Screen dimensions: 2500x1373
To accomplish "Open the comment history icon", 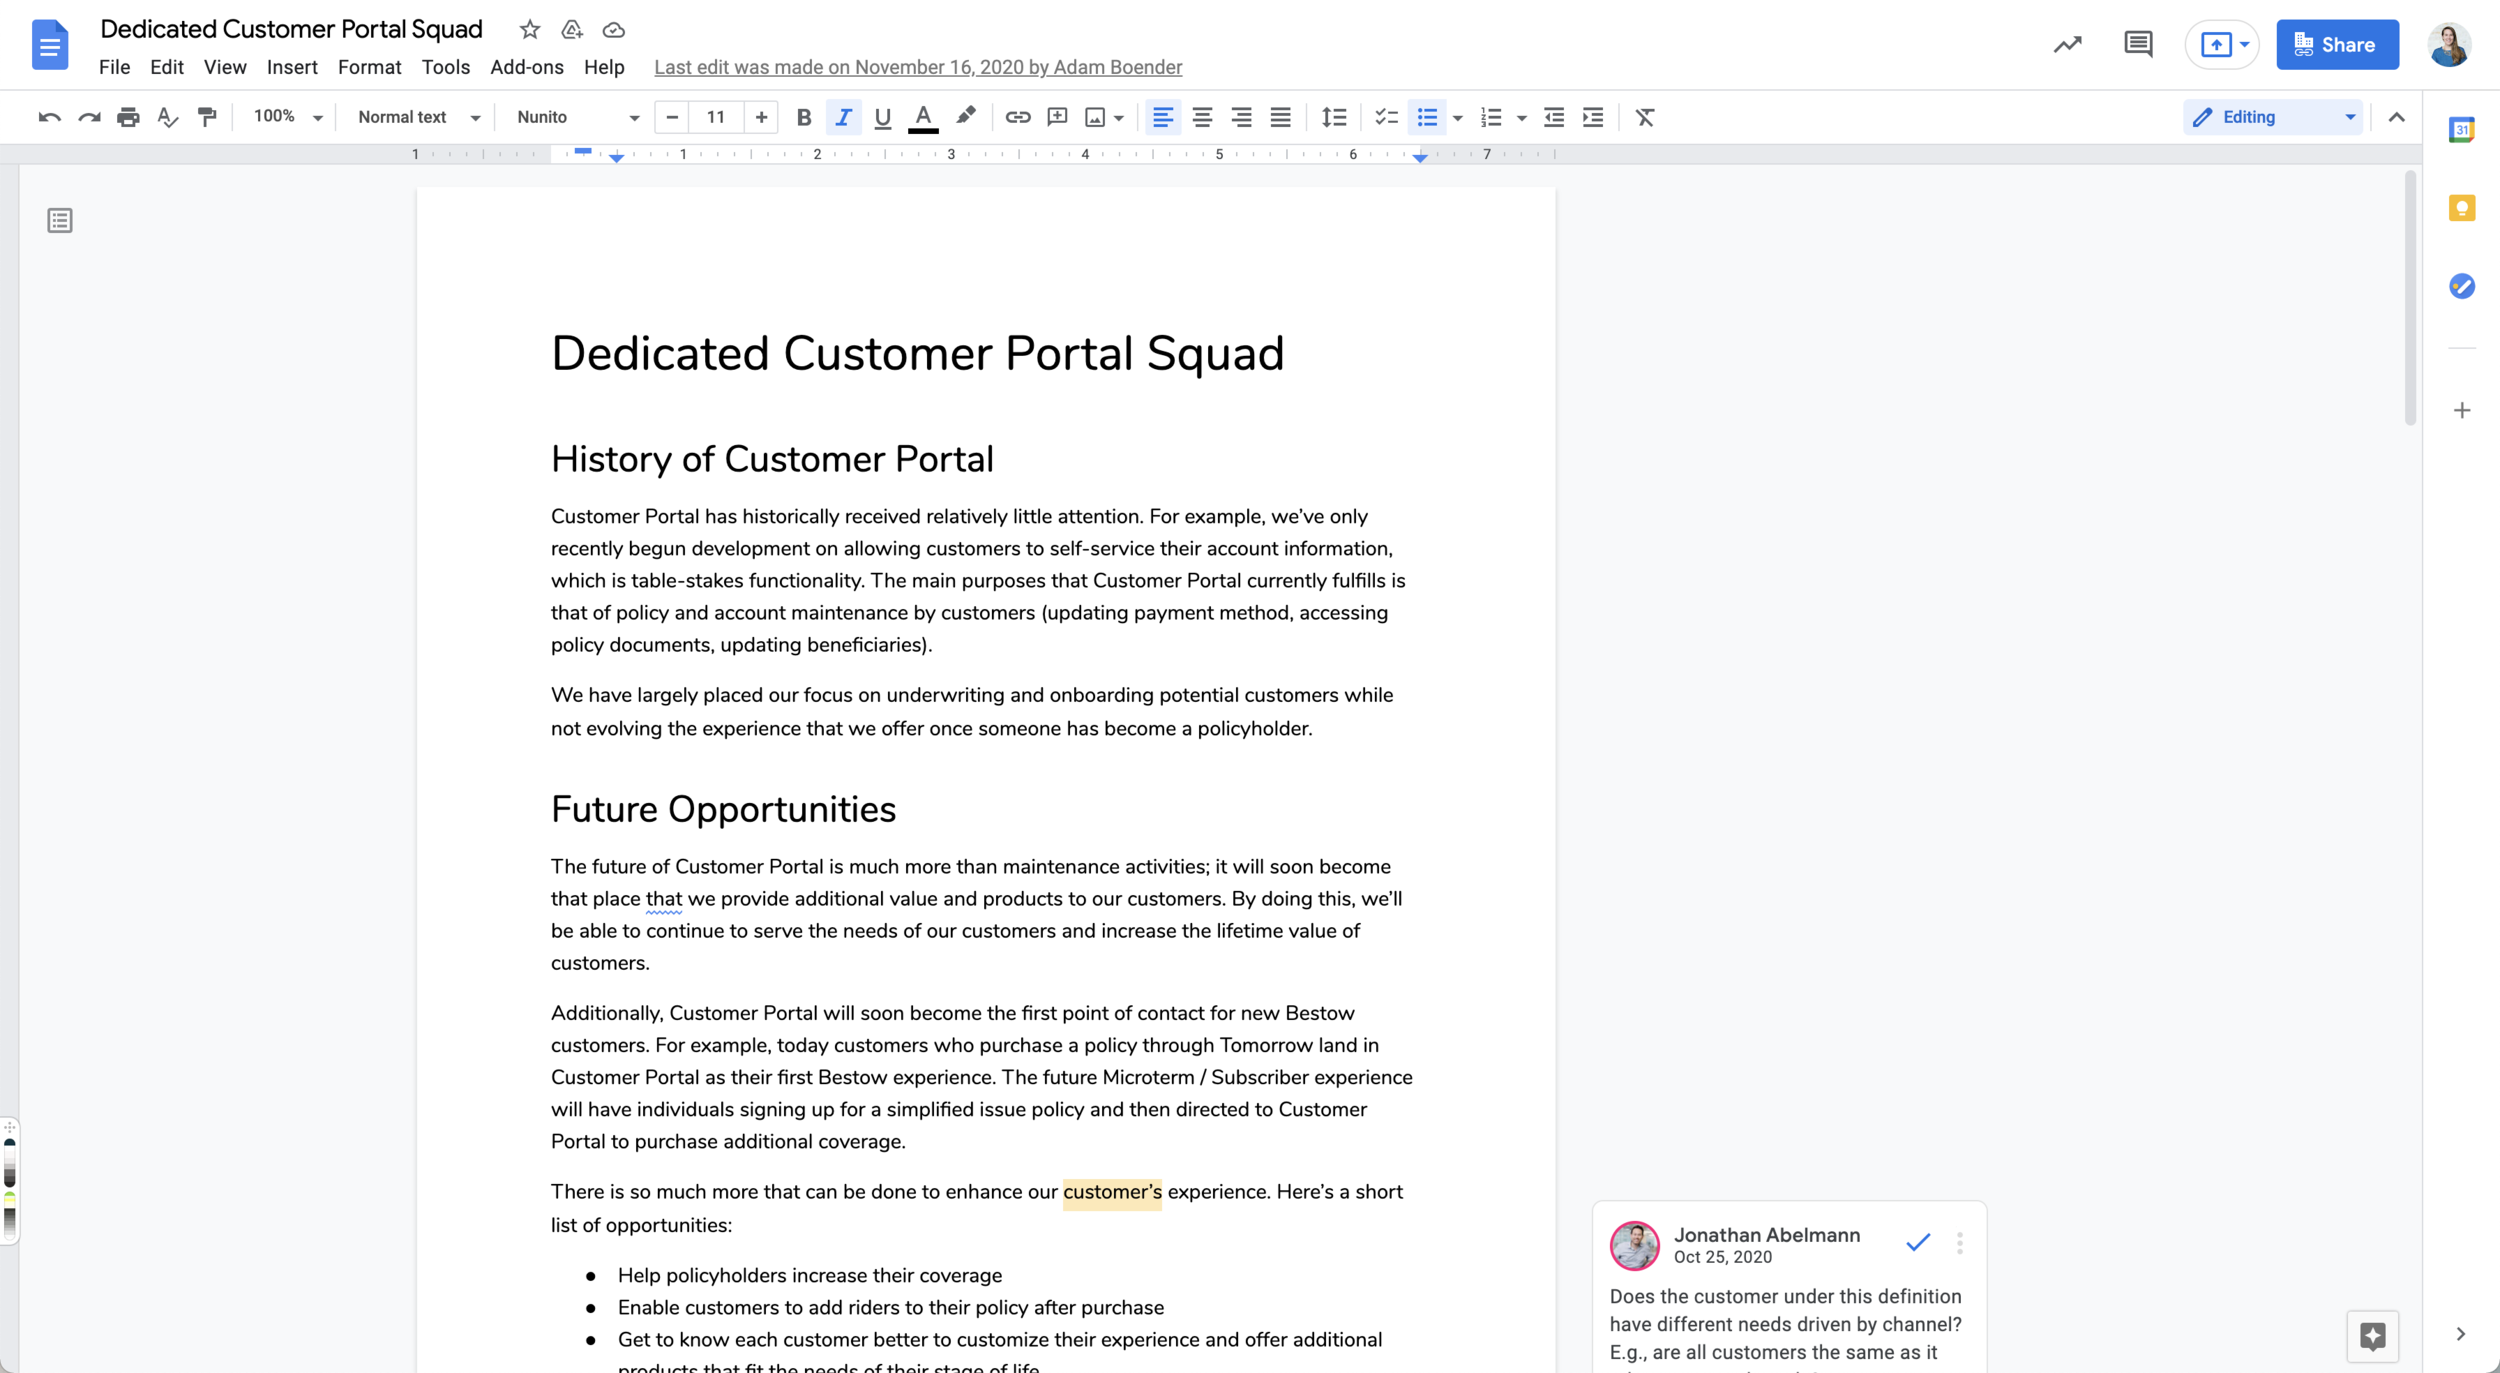I will pos(2137,44).
